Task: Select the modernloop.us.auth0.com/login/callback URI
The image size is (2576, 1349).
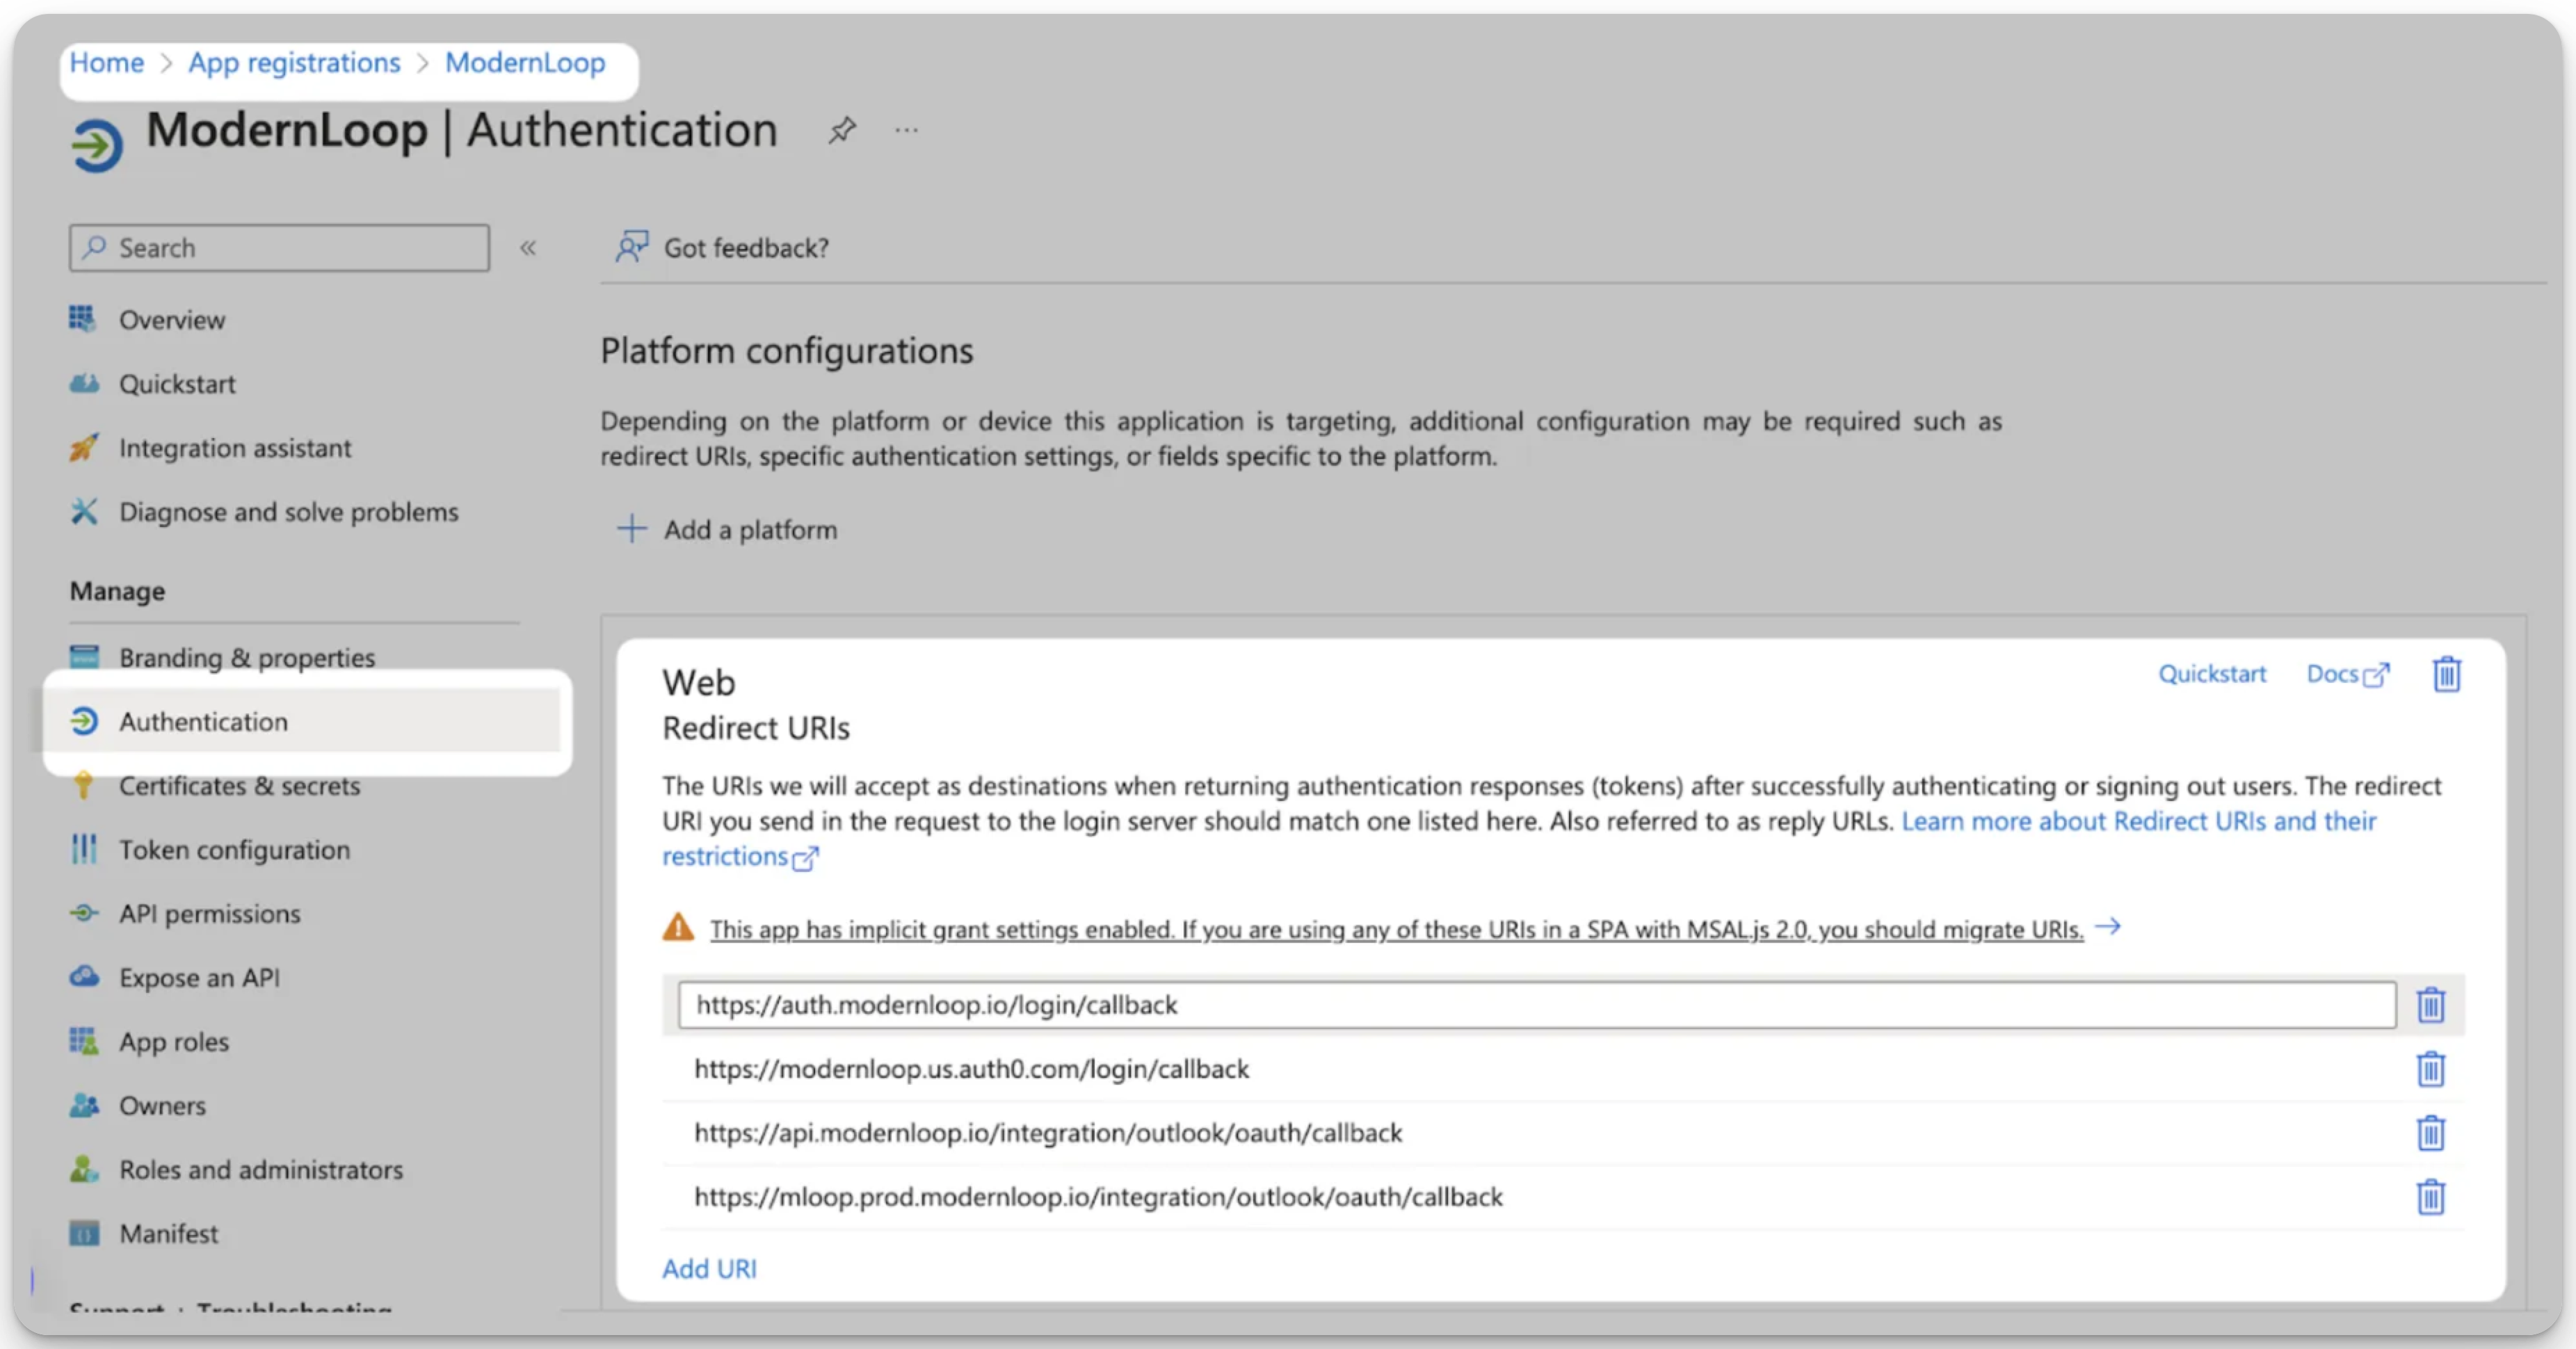Action: tap(971, 1069)
